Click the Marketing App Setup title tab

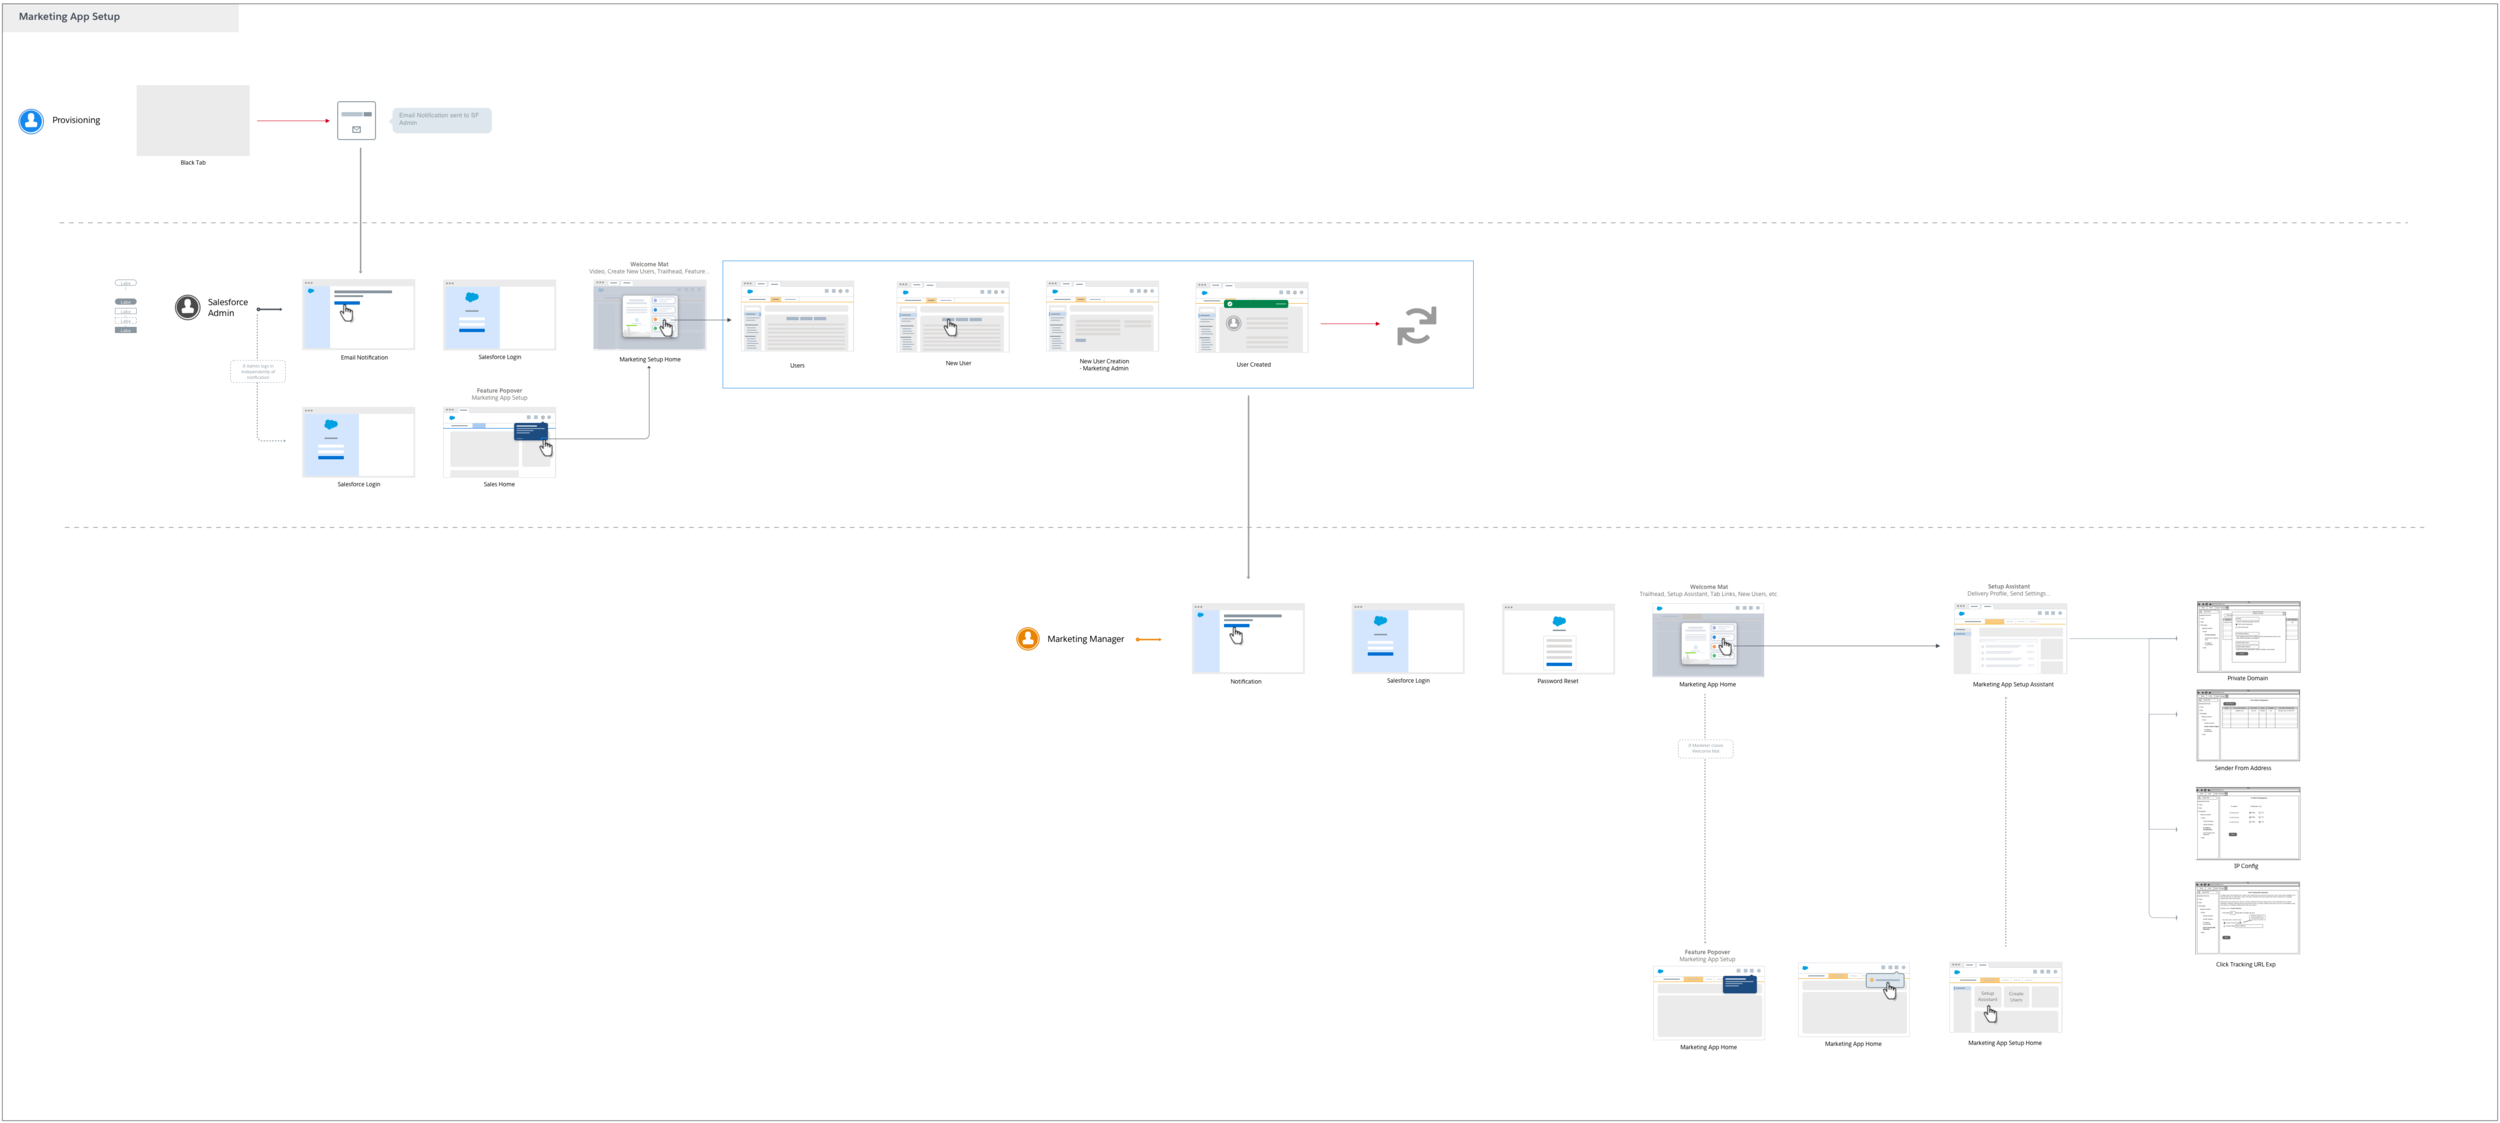click(x=120, y=17)
